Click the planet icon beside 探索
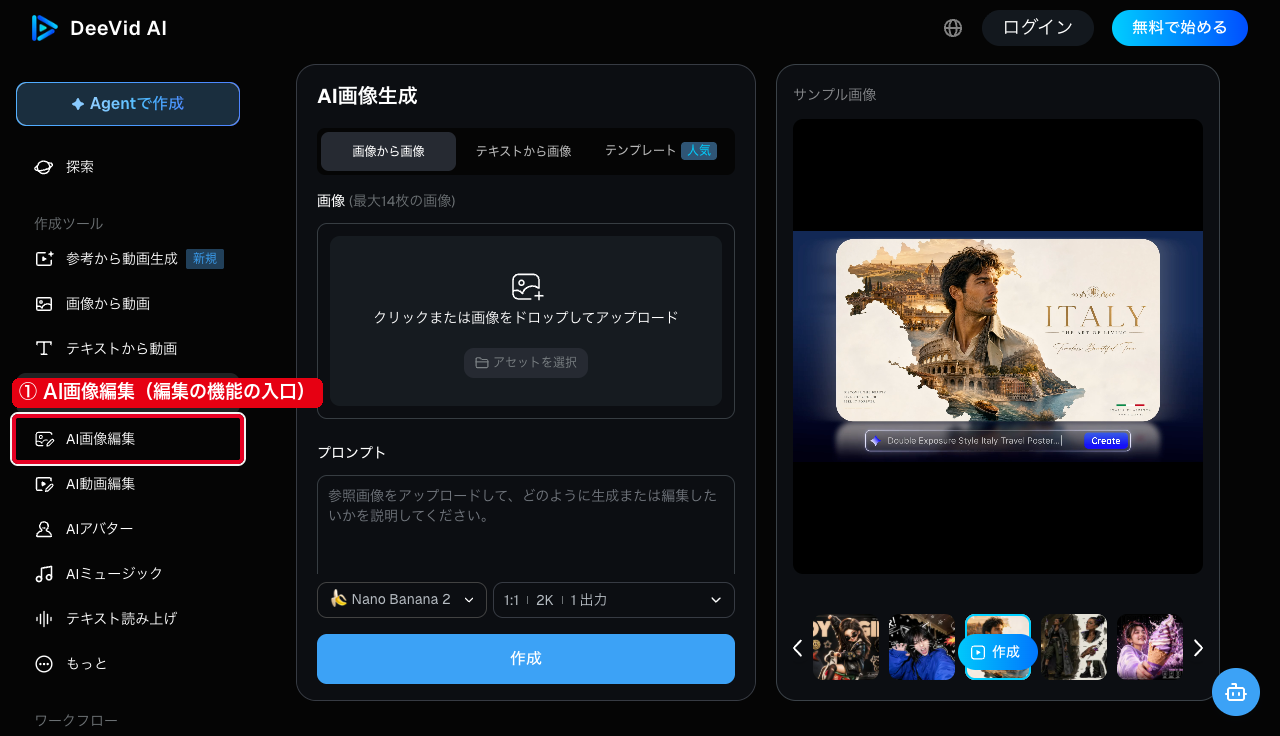This screenshot has height=736, width=1280. pos(44,167)
